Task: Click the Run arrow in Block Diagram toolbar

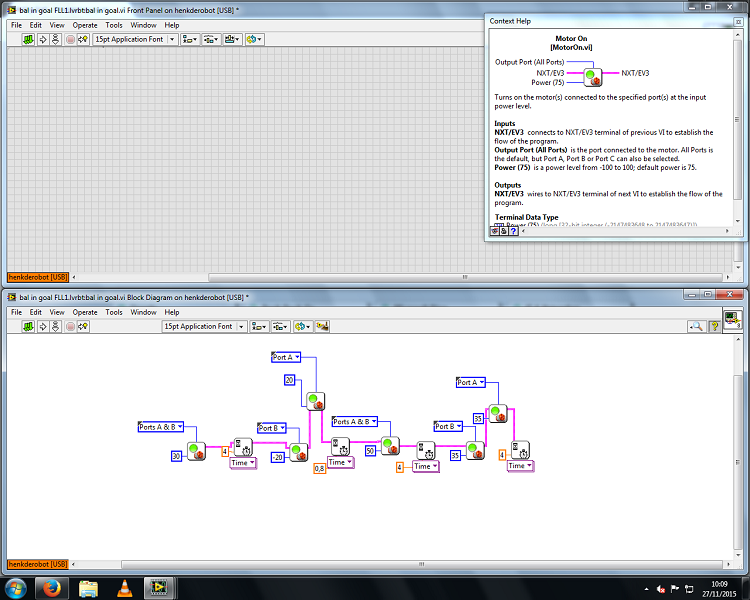Action: (x=43, y=326)
